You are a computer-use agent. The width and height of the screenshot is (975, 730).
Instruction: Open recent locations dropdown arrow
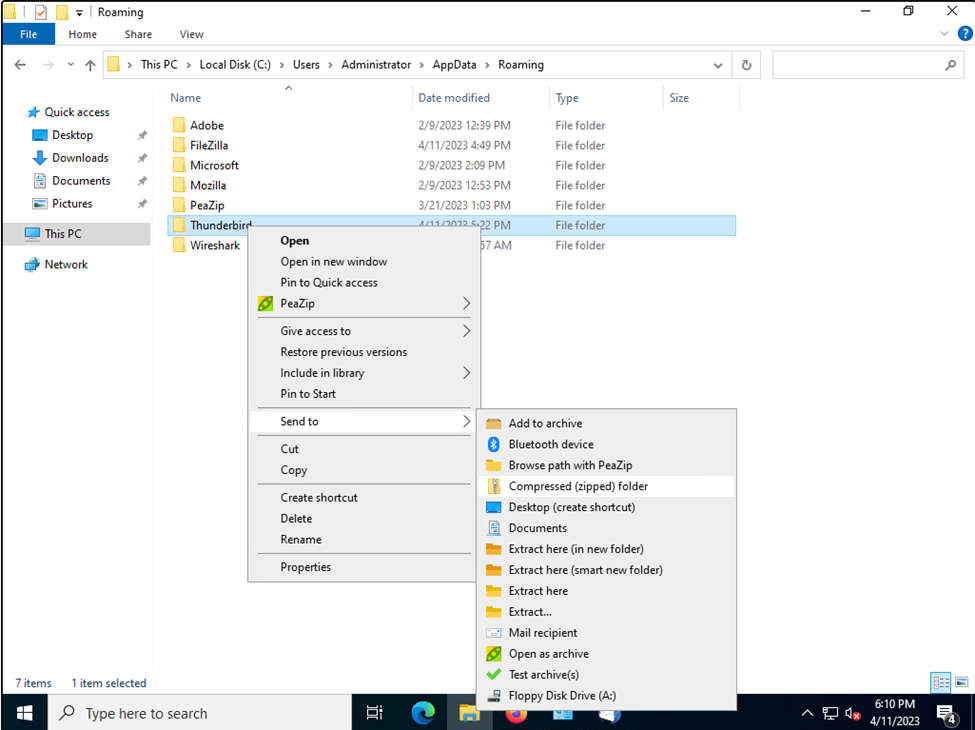[x=70, y=65]
